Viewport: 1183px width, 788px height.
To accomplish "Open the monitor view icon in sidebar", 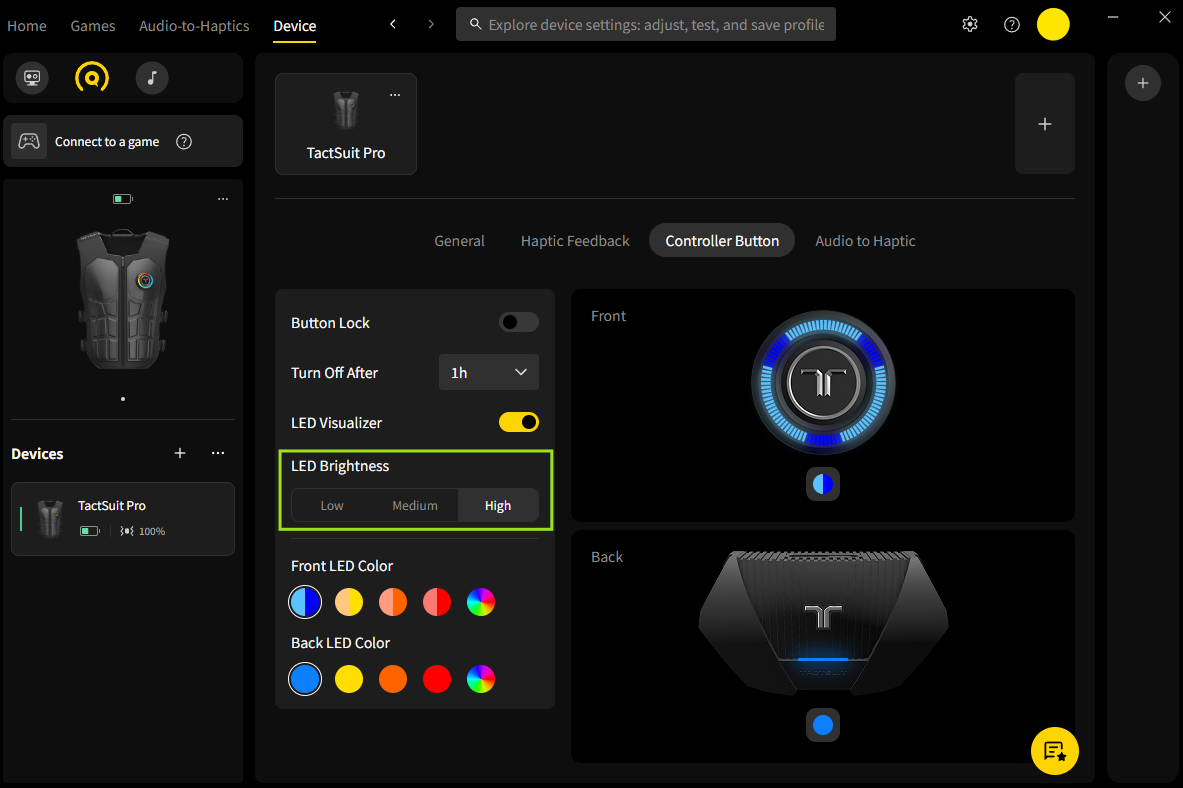I will point(32,78).
